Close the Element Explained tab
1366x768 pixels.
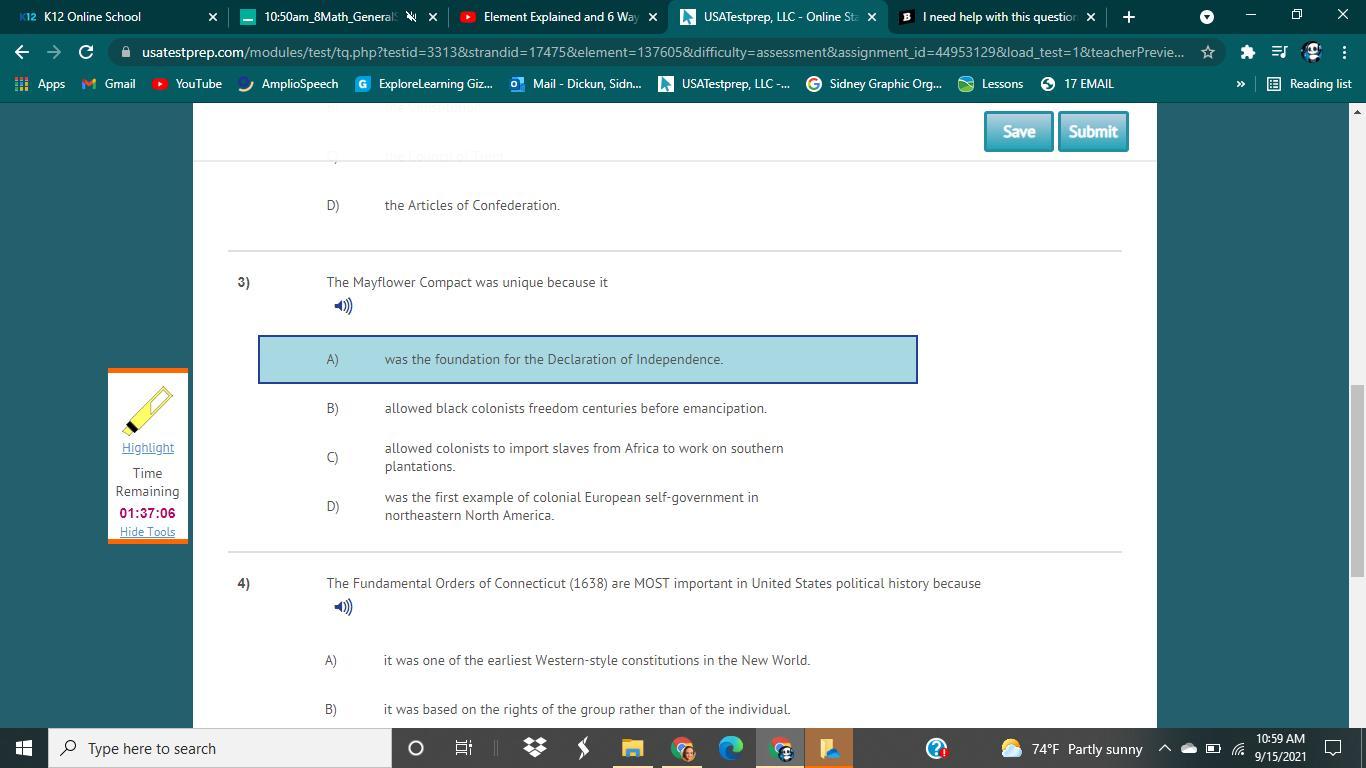pos(653,17)
